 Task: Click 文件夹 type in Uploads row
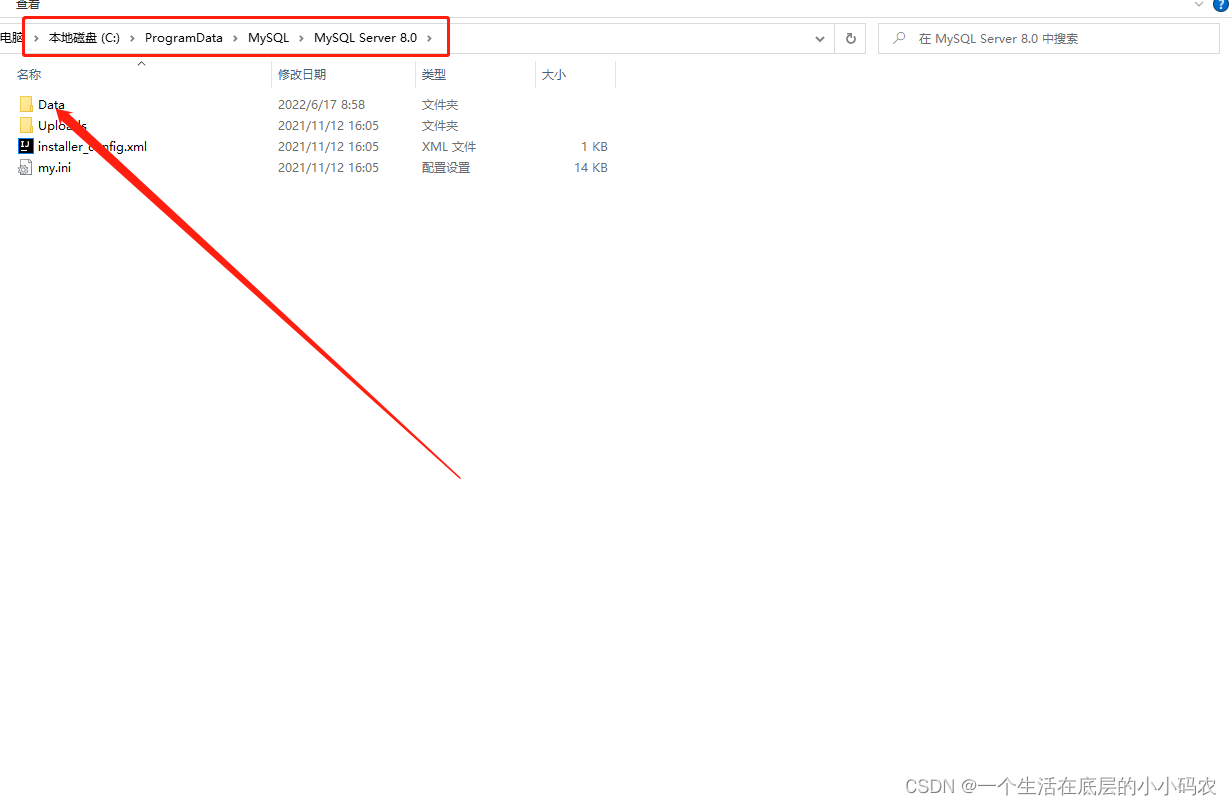click(440, 125)
